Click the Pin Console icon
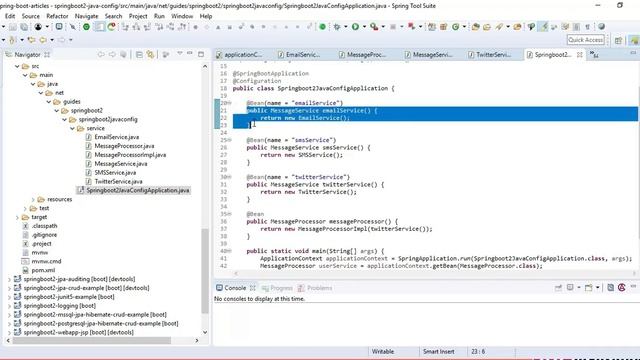640x360 pixels. [x=558, y=288]
